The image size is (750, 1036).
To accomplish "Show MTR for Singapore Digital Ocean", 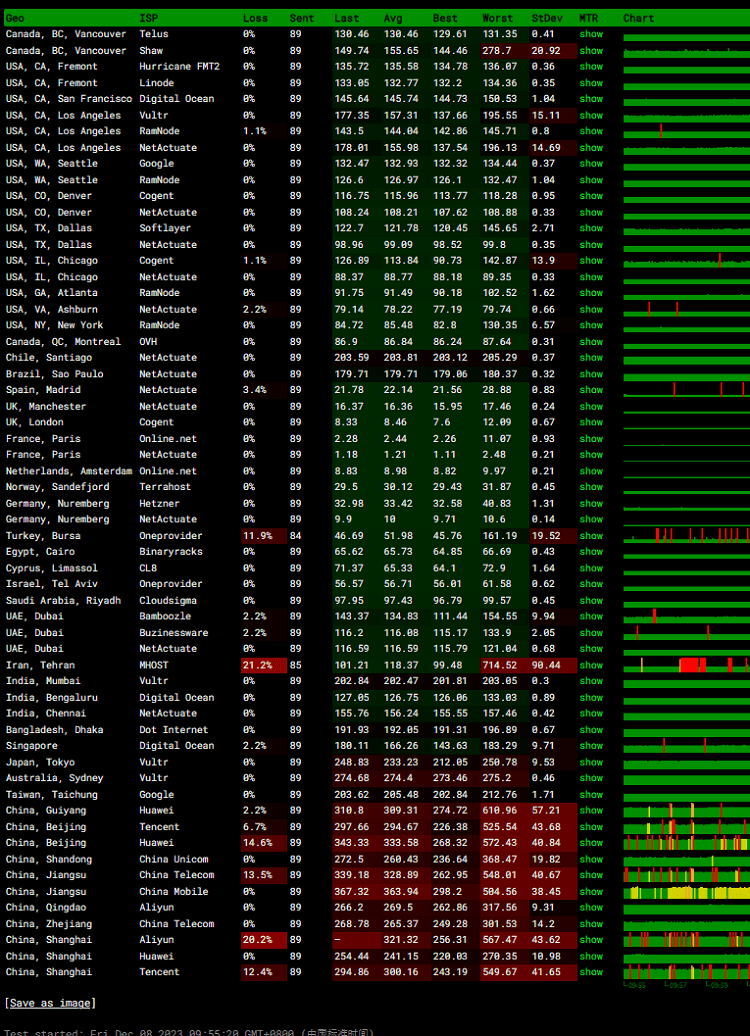I will (591, 745).
